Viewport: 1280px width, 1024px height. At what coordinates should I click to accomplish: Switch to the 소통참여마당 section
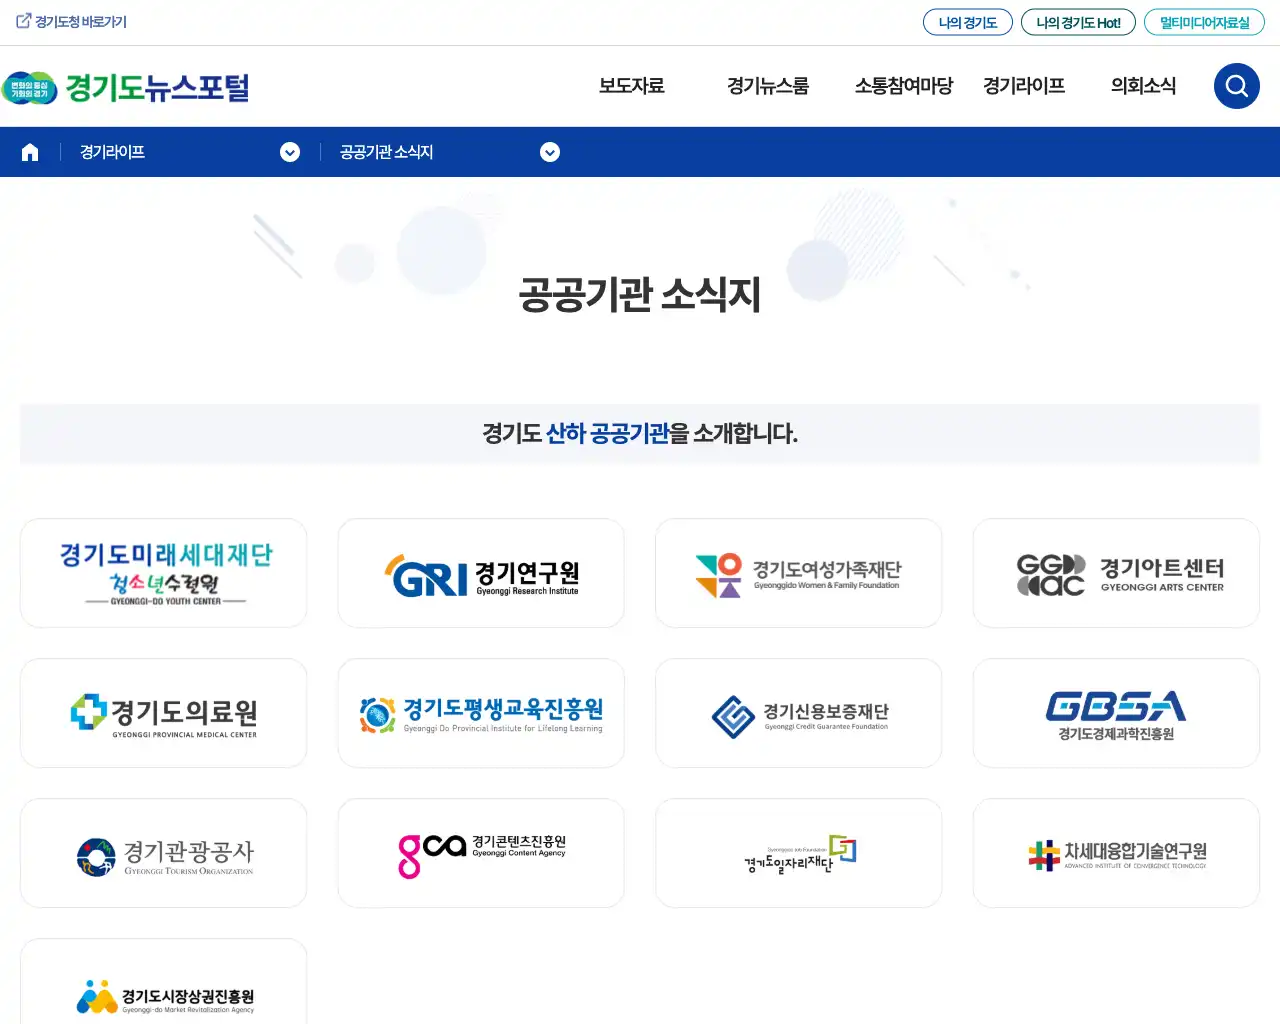[x=903, y=87]
